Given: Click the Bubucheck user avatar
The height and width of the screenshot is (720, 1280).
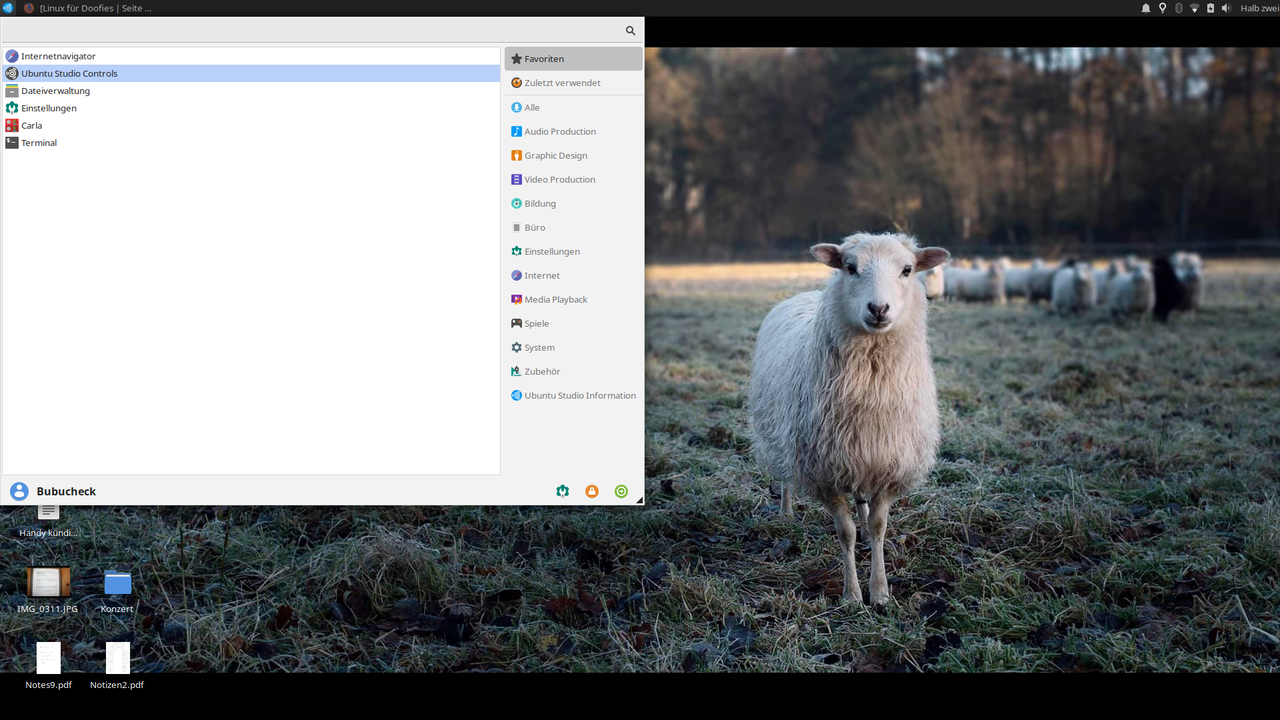Looking at the screenshot, I should pyautogui.click(x=19, y=491).
